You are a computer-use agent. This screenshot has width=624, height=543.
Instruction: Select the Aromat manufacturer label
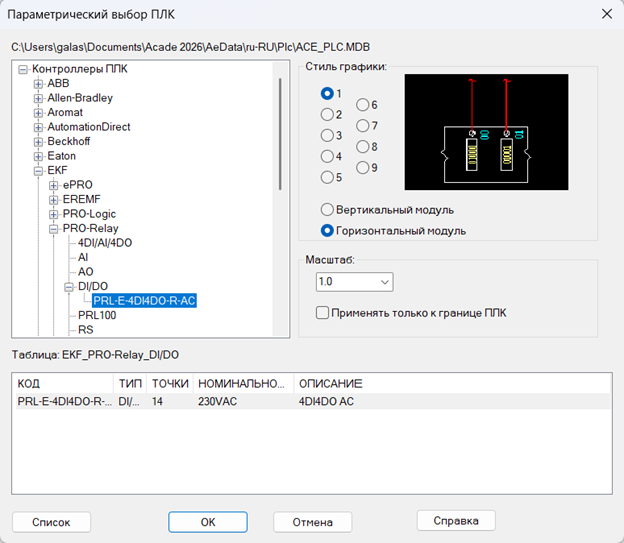pos(65,113)
